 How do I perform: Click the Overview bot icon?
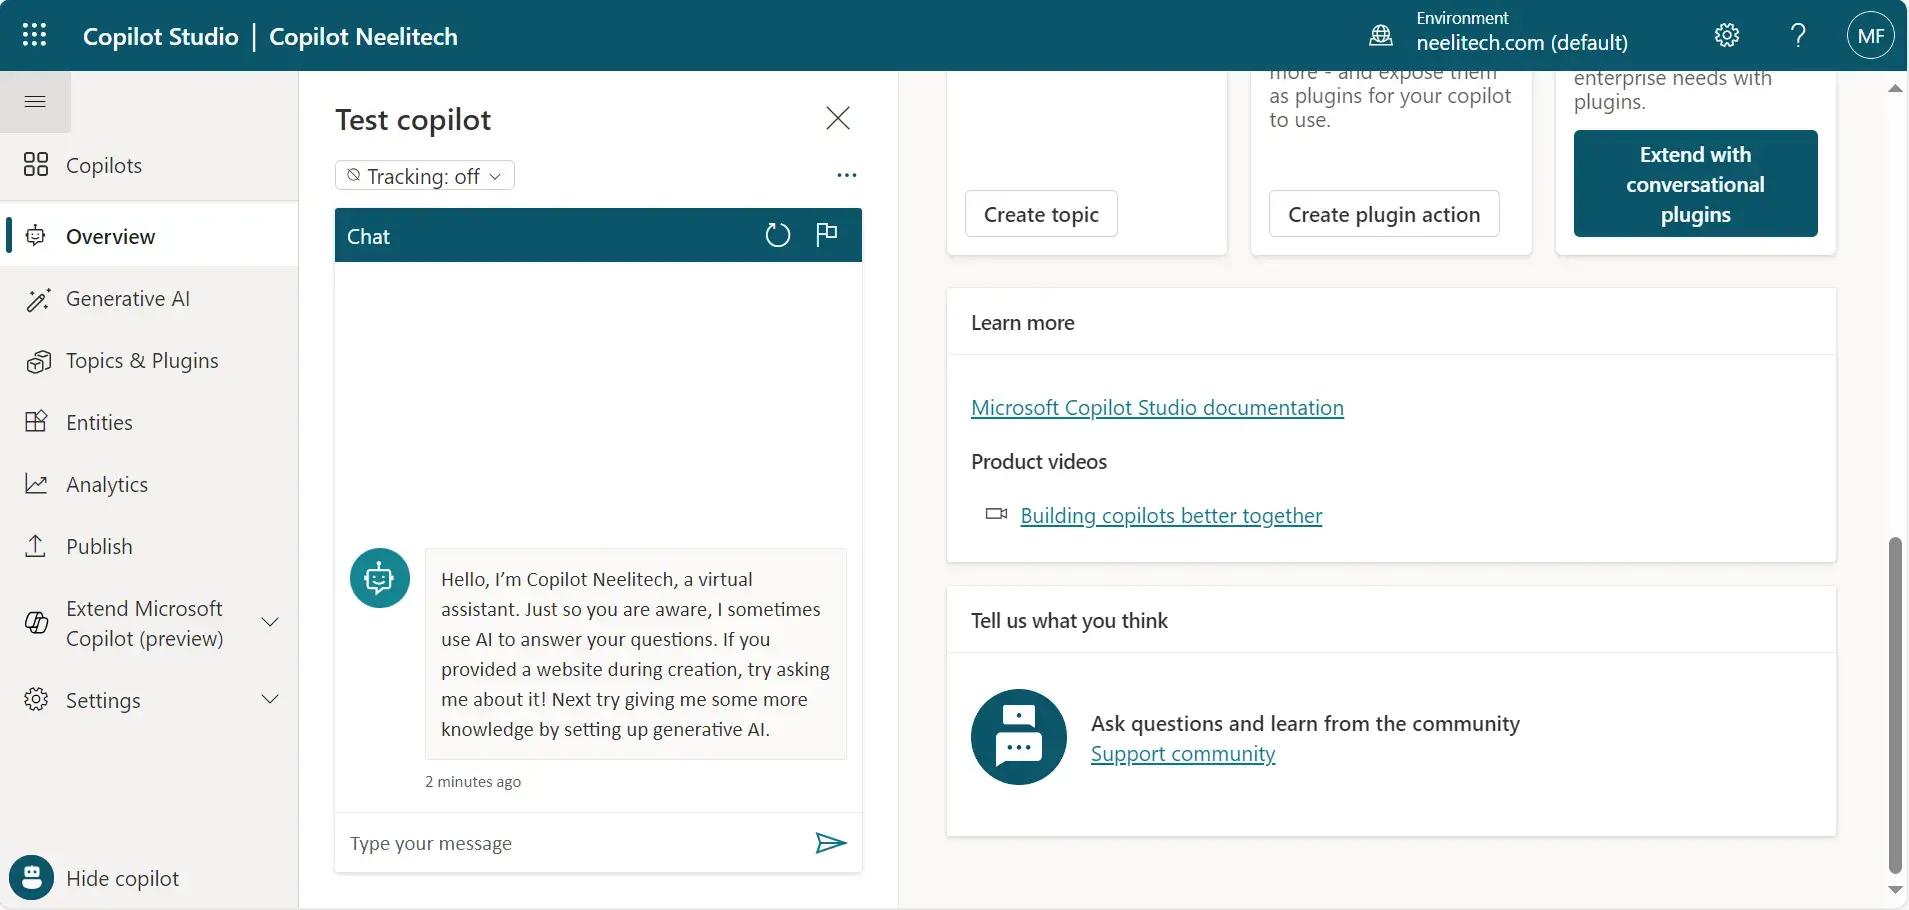[x=36, y=235]
